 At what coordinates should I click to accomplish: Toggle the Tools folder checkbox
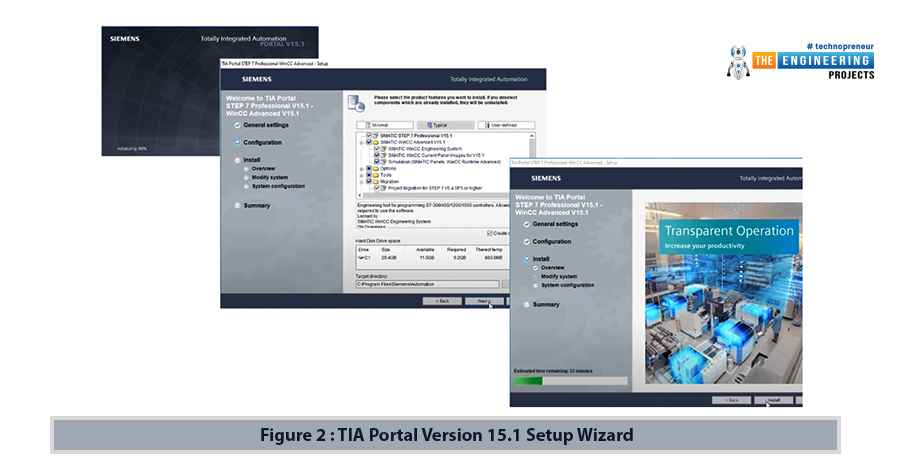tap(368, 175)
